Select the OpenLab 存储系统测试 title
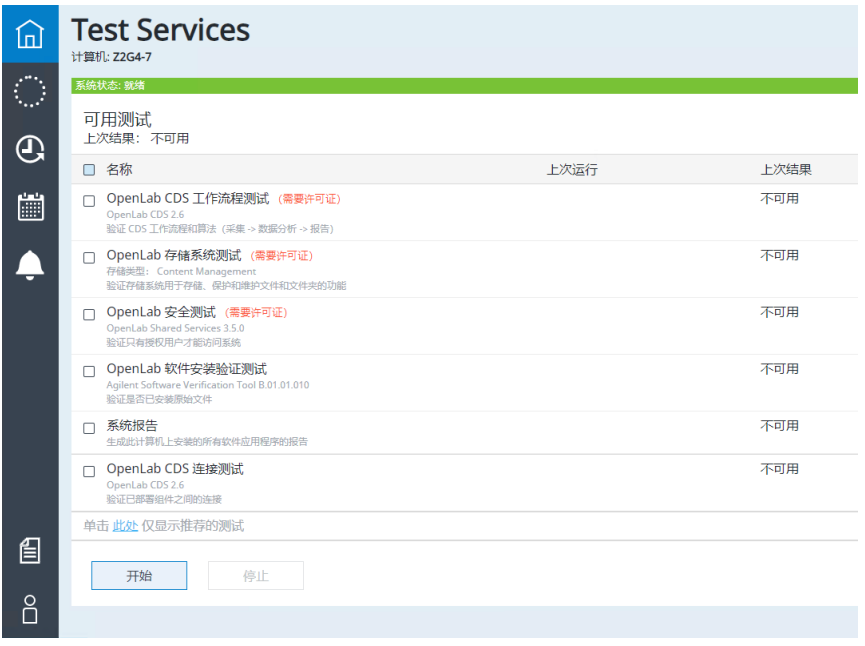 [x=174, y=255]
